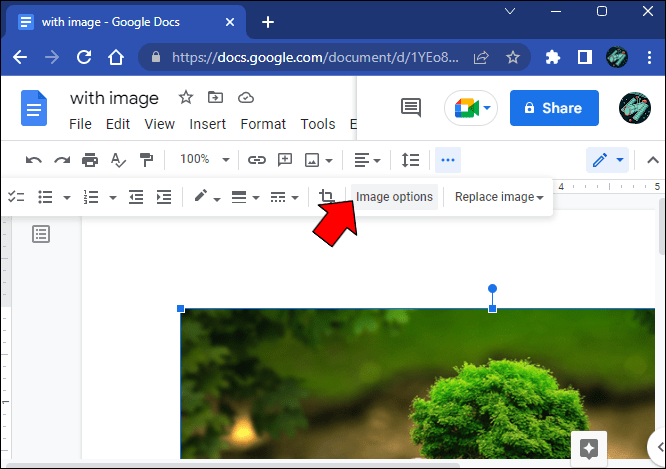This screenshot has height=469, width=666.
Task: Click the share page icon in address bar
Action: (x=481, y=57)
